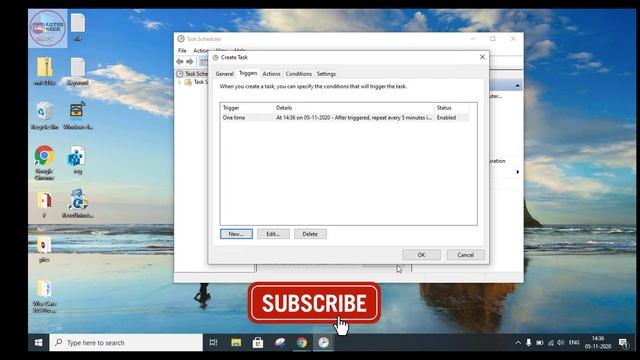Viewport: 640px width, 360px height.
Task: Open the Settings tab in Create Task
Action: (x=326, y=74)
